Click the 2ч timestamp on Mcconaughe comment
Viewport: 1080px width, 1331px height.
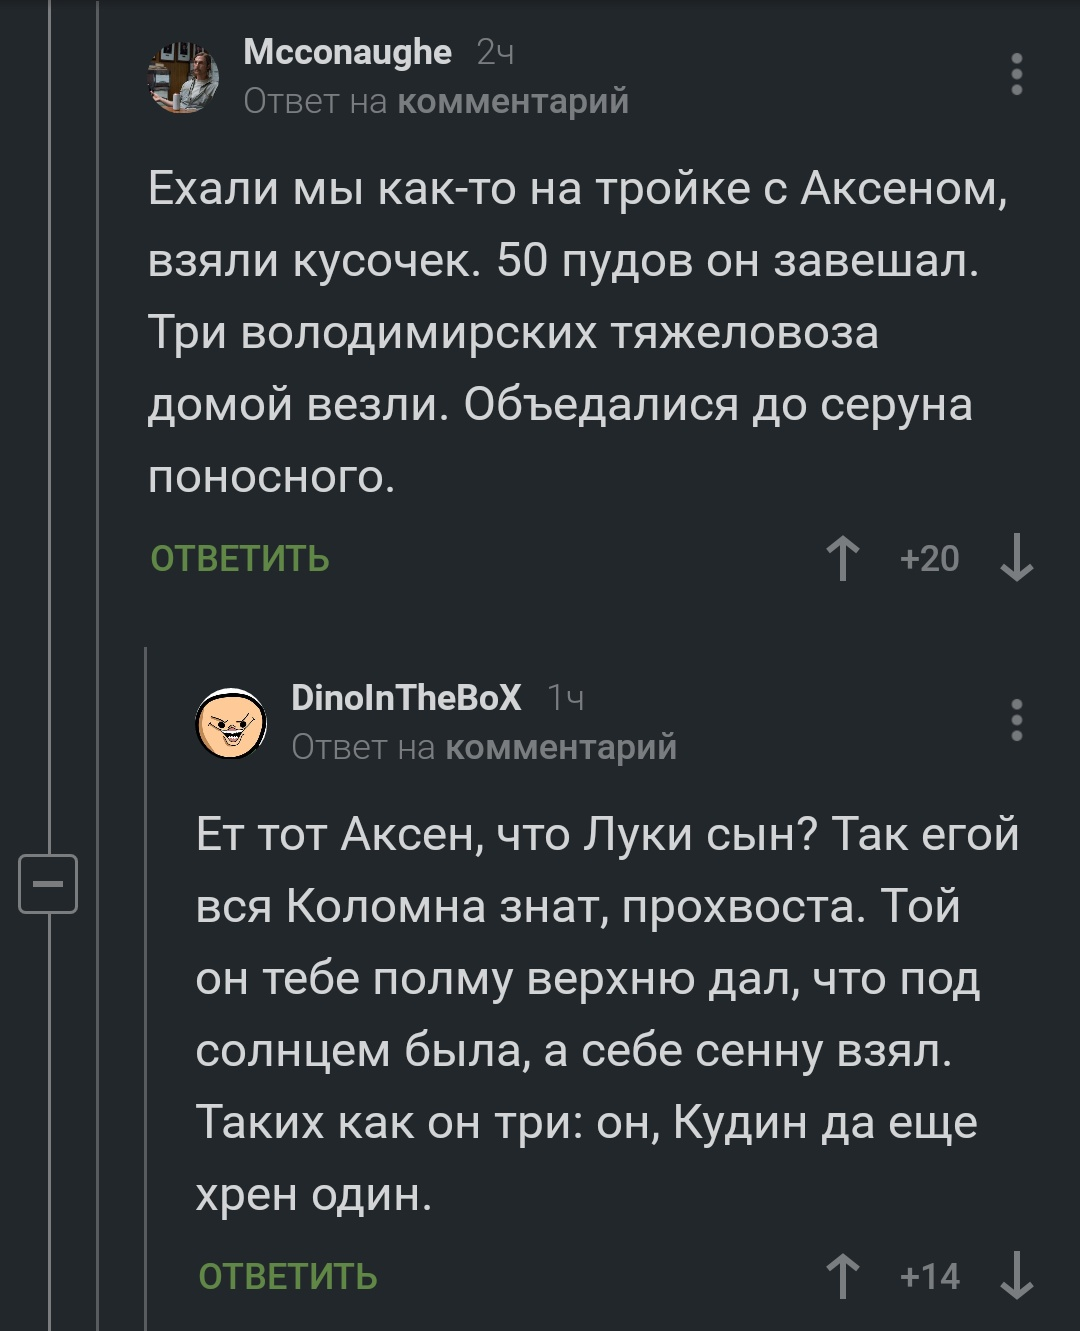[495, 53]
